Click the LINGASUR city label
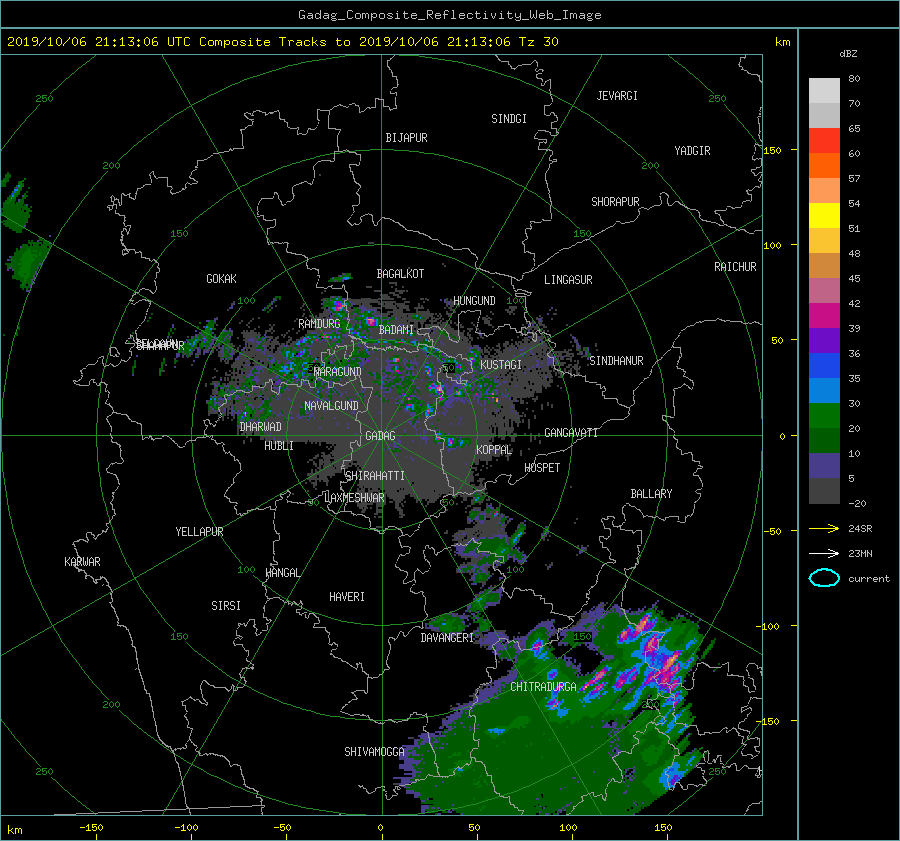 [x=568, y=280]
